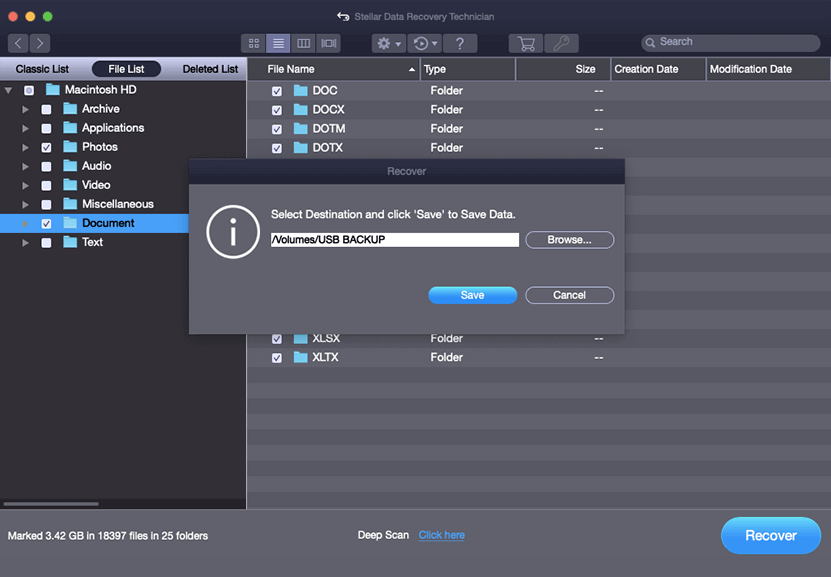Click the DOC folder icon

coord(300,91)
